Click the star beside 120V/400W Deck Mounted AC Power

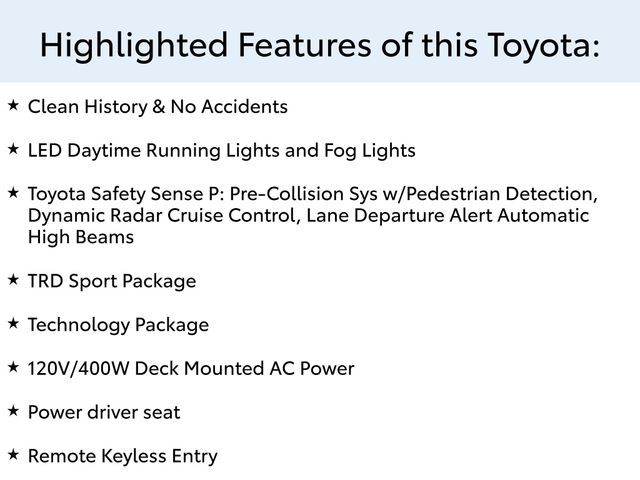pos(13,367)
